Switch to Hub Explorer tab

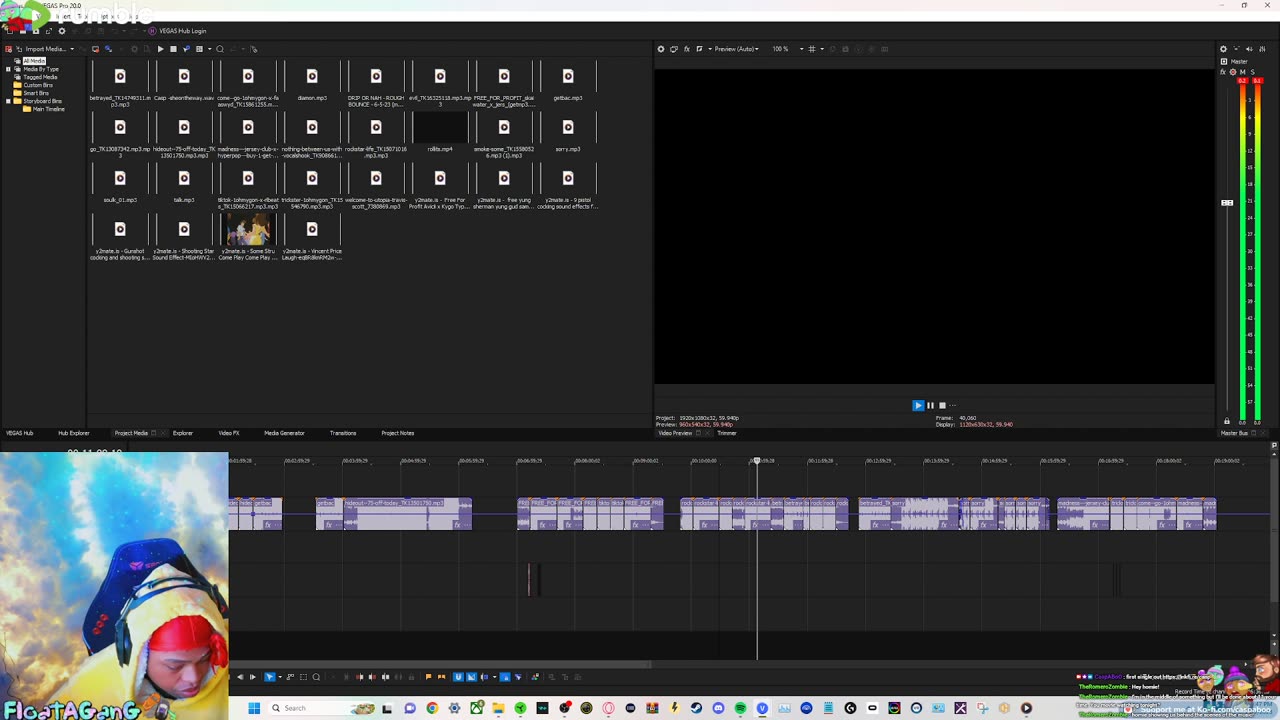point(73,433)
